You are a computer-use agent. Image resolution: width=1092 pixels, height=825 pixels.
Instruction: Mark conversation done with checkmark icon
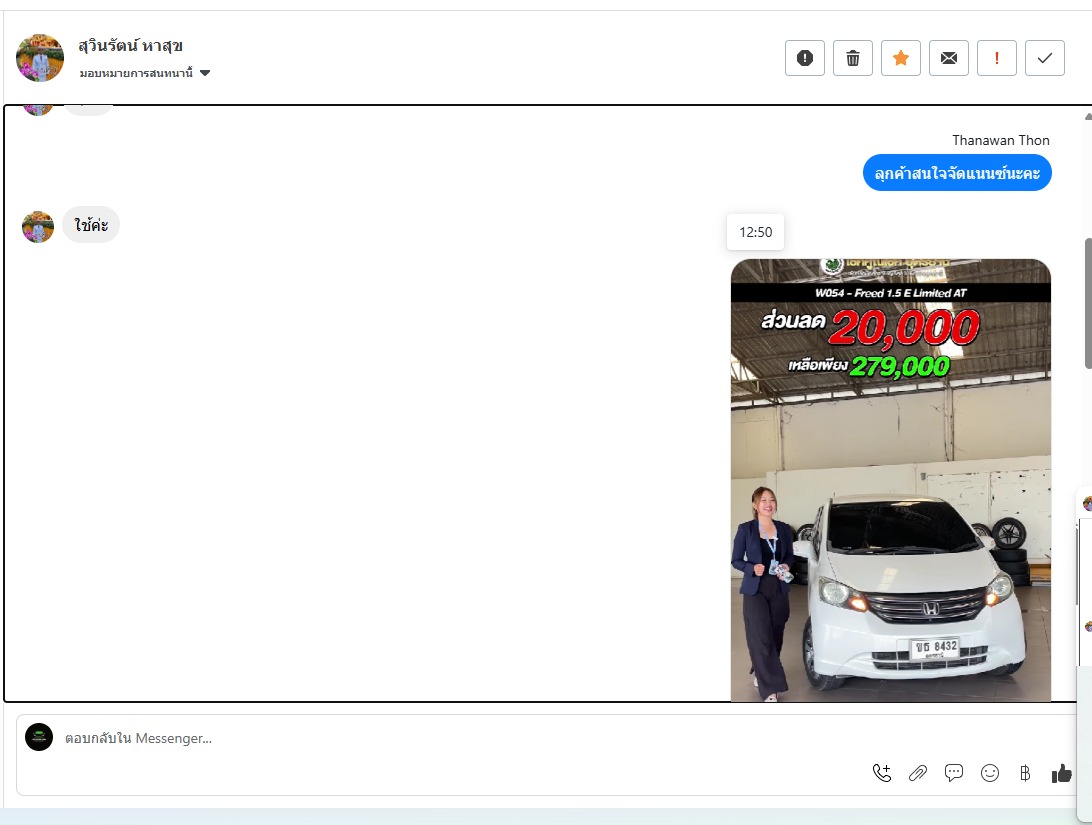click(x=1045, y=58)
